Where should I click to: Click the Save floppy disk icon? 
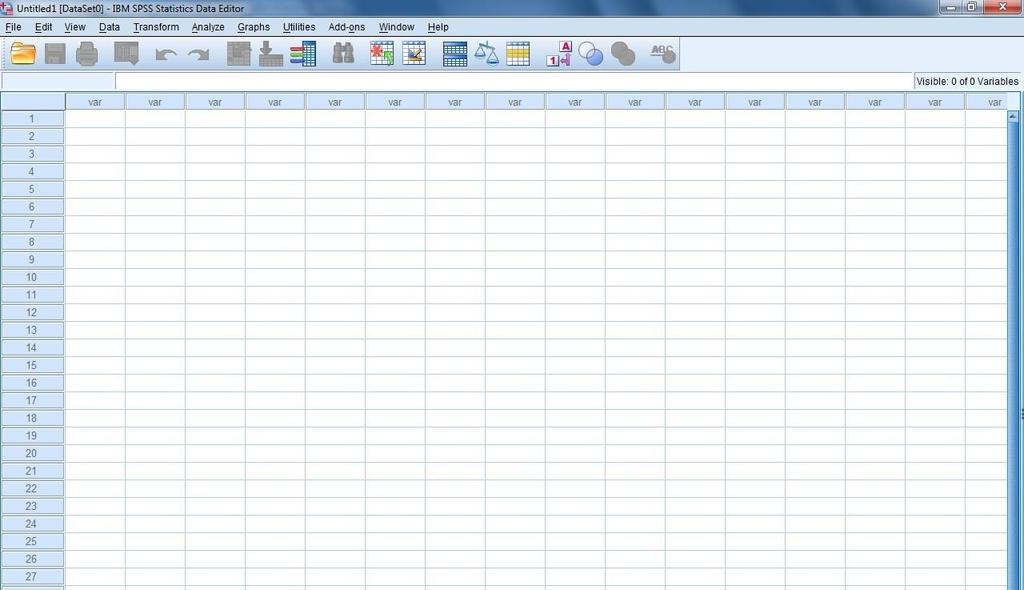(x=55, y=54)
